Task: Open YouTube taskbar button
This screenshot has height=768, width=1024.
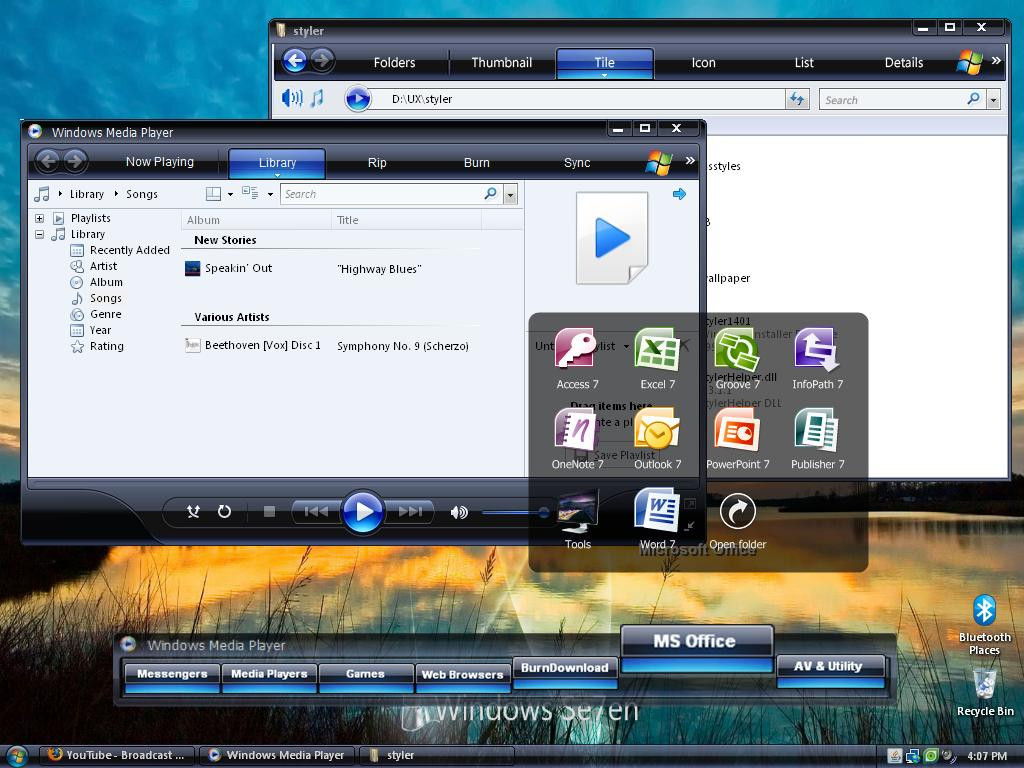Action: [x=117, y=755]
